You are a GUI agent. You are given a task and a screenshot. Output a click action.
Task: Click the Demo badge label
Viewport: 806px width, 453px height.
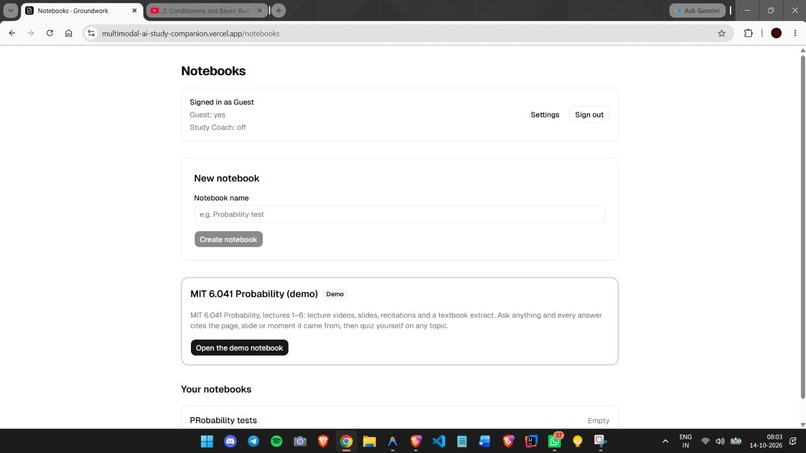[335, 294]
